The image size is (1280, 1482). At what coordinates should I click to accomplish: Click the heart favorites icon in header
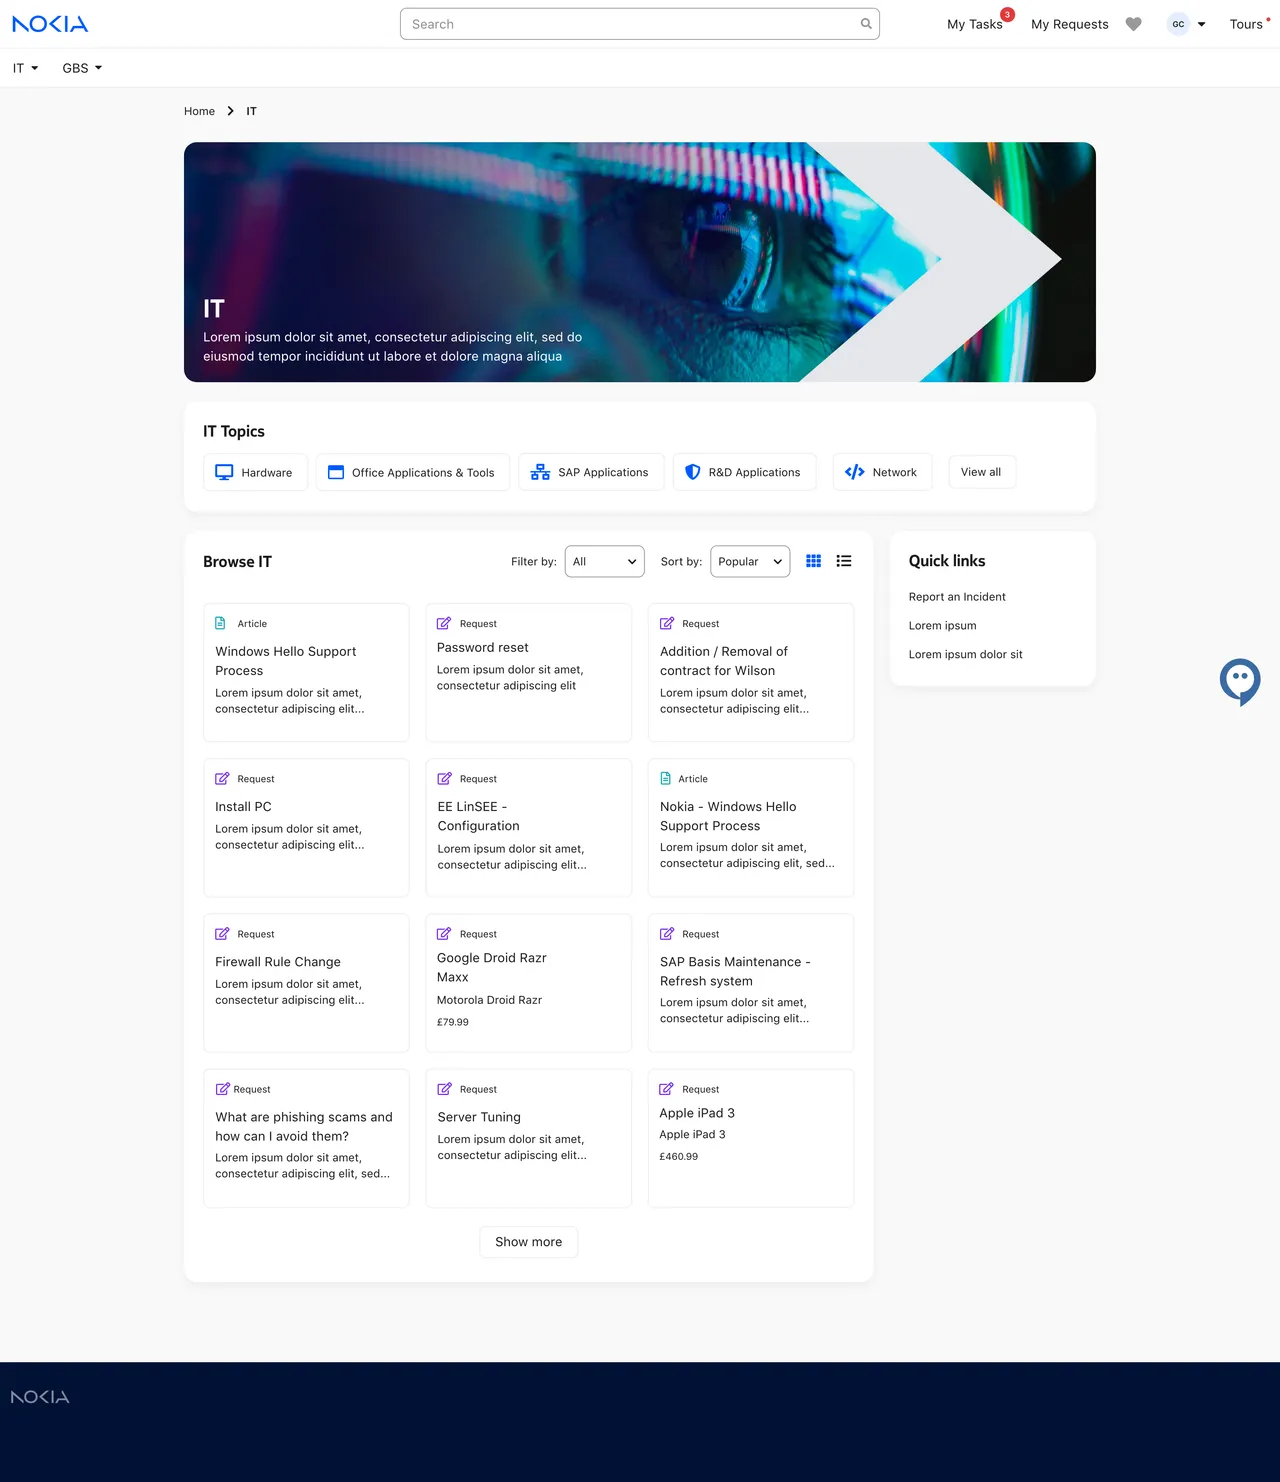[1133, 24]
